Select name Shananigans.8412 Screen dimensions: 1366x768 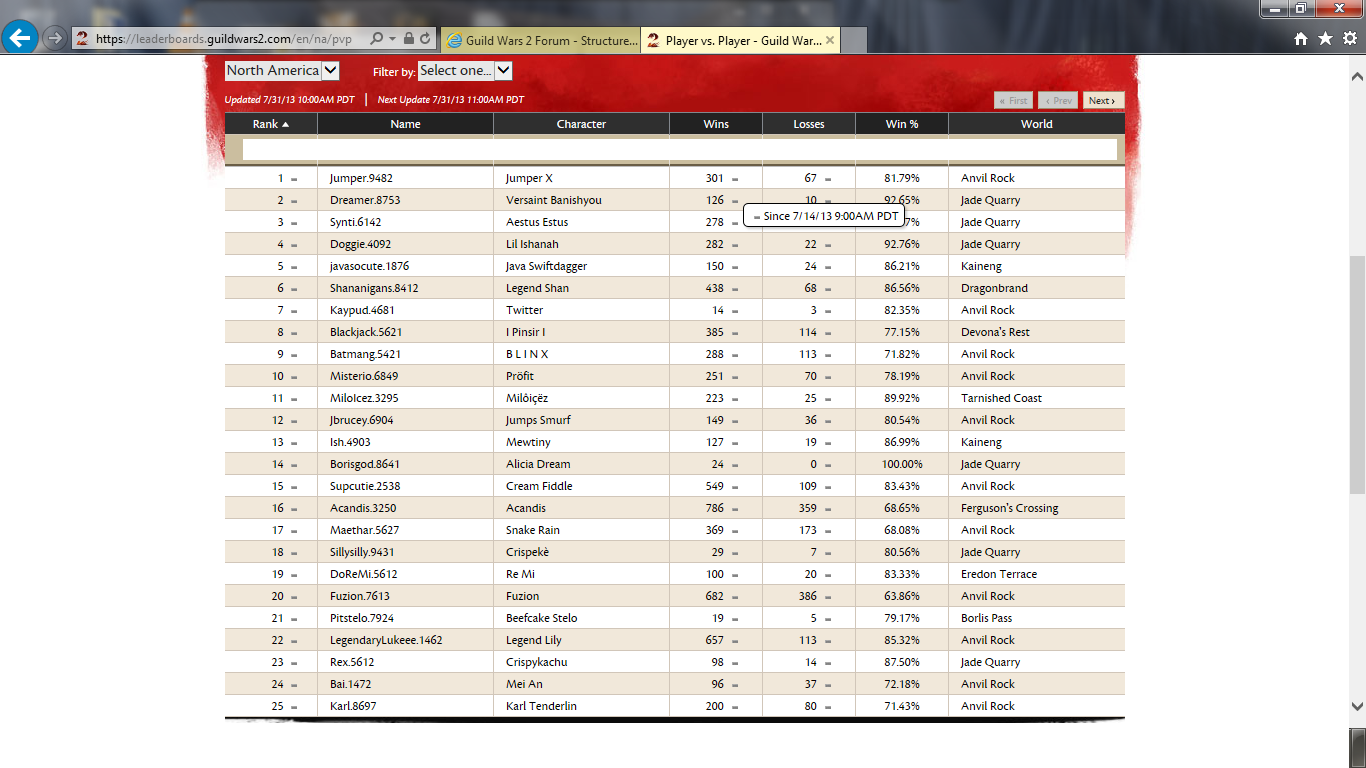pos(374,288)
